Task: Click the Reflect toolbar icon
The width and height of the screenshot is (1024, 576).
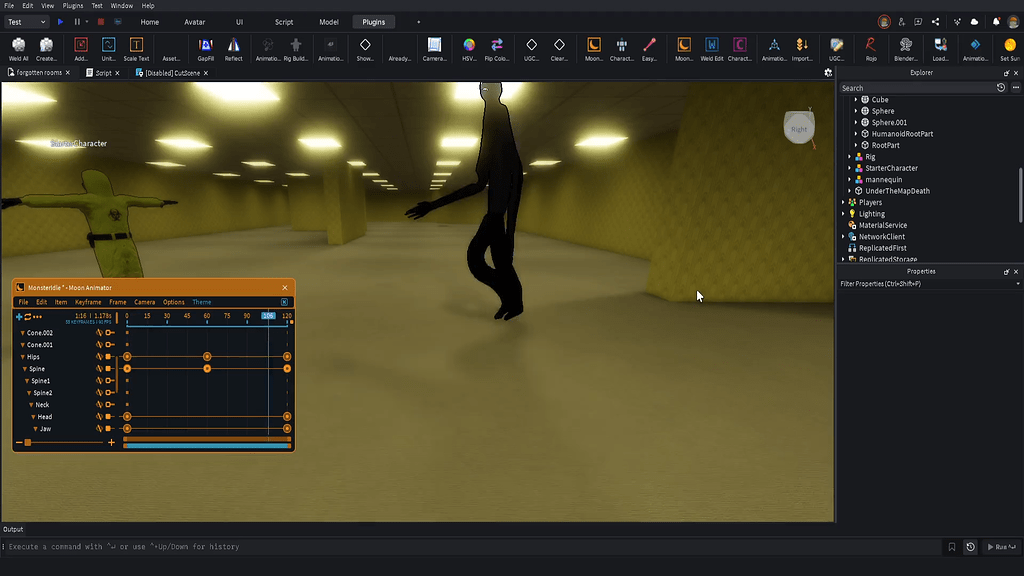Action: [x=233, y=45]
